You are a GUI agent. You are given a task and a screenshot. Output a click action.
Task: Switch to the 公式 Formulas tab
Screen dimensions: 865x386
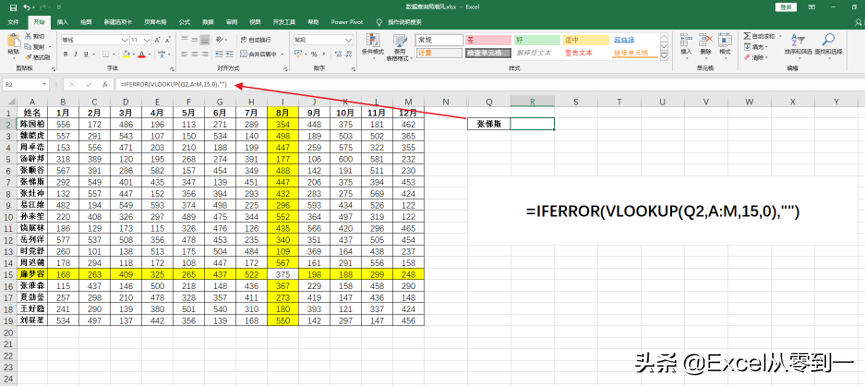184,22
